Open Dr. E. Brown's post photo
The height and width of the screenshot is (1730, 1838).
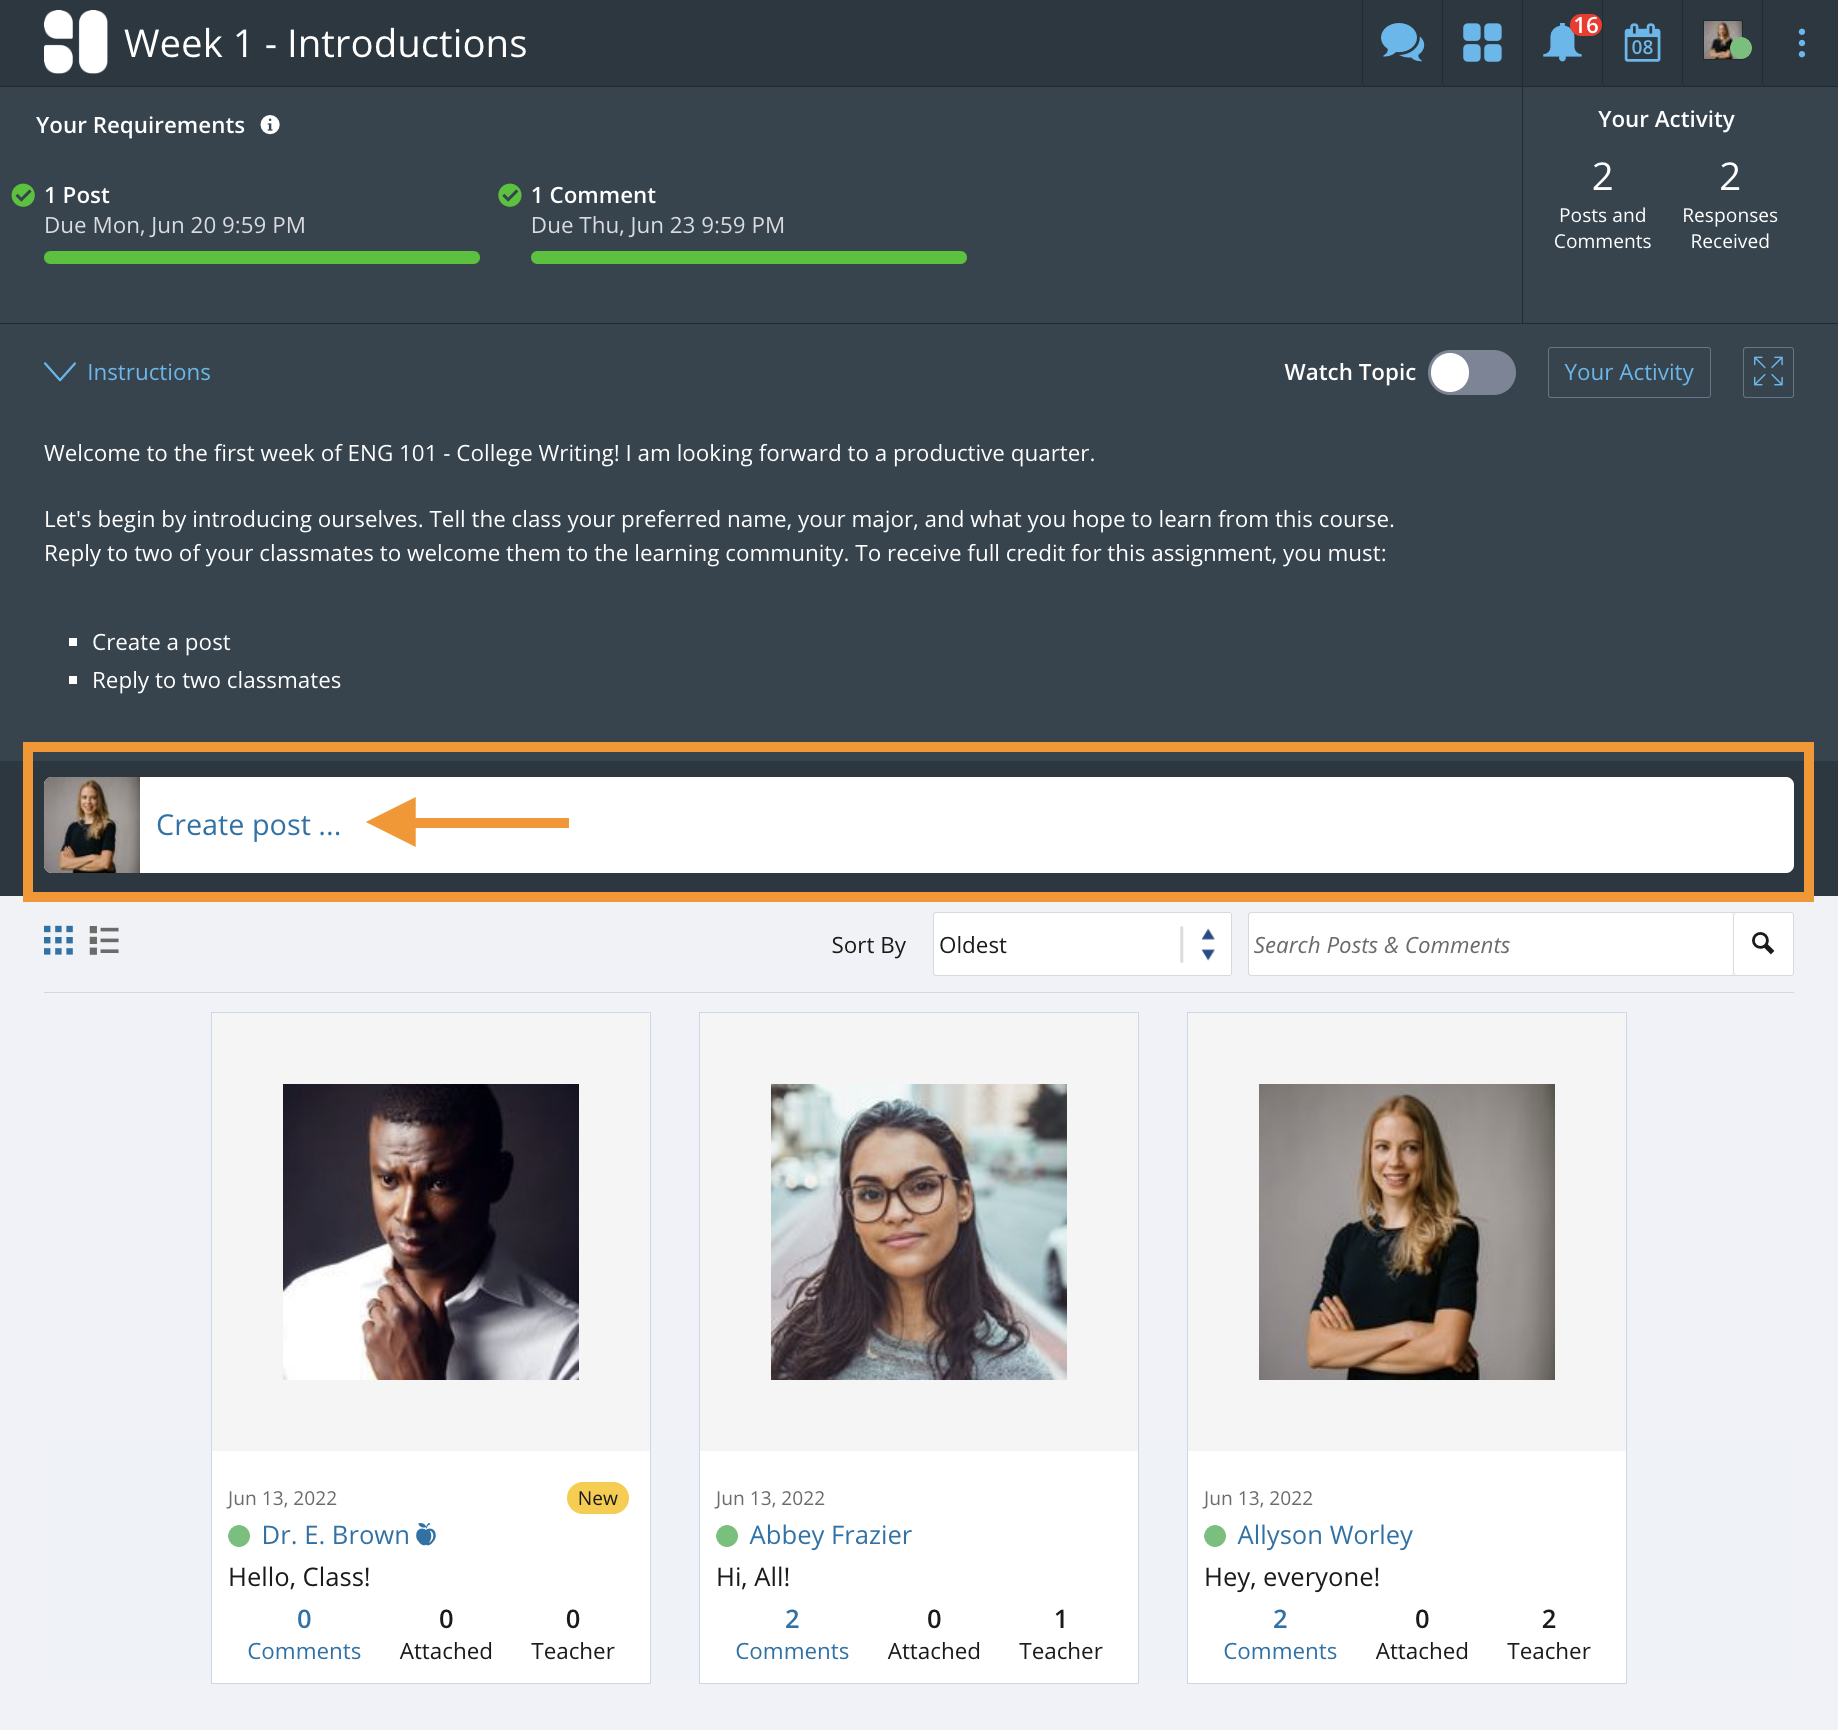pyautogui.click(x=431, y=1232)
